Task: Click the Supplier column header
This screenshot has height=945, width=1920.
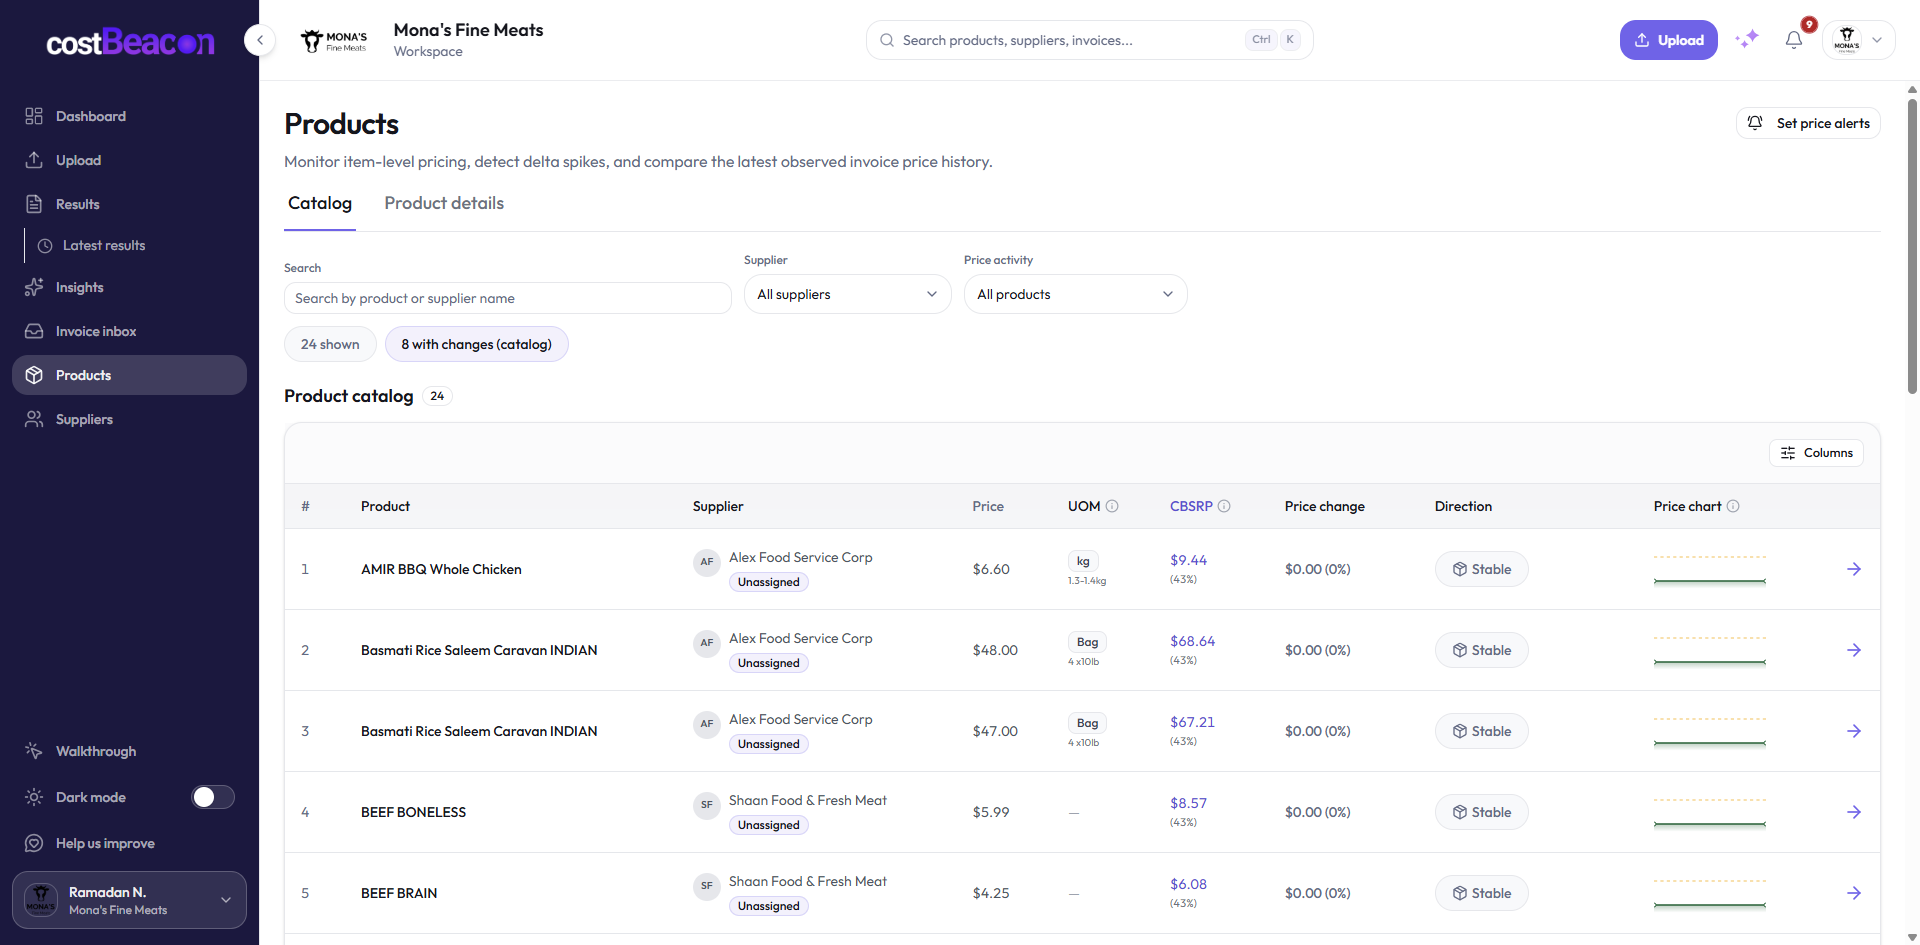Action: tap(718, 506)
